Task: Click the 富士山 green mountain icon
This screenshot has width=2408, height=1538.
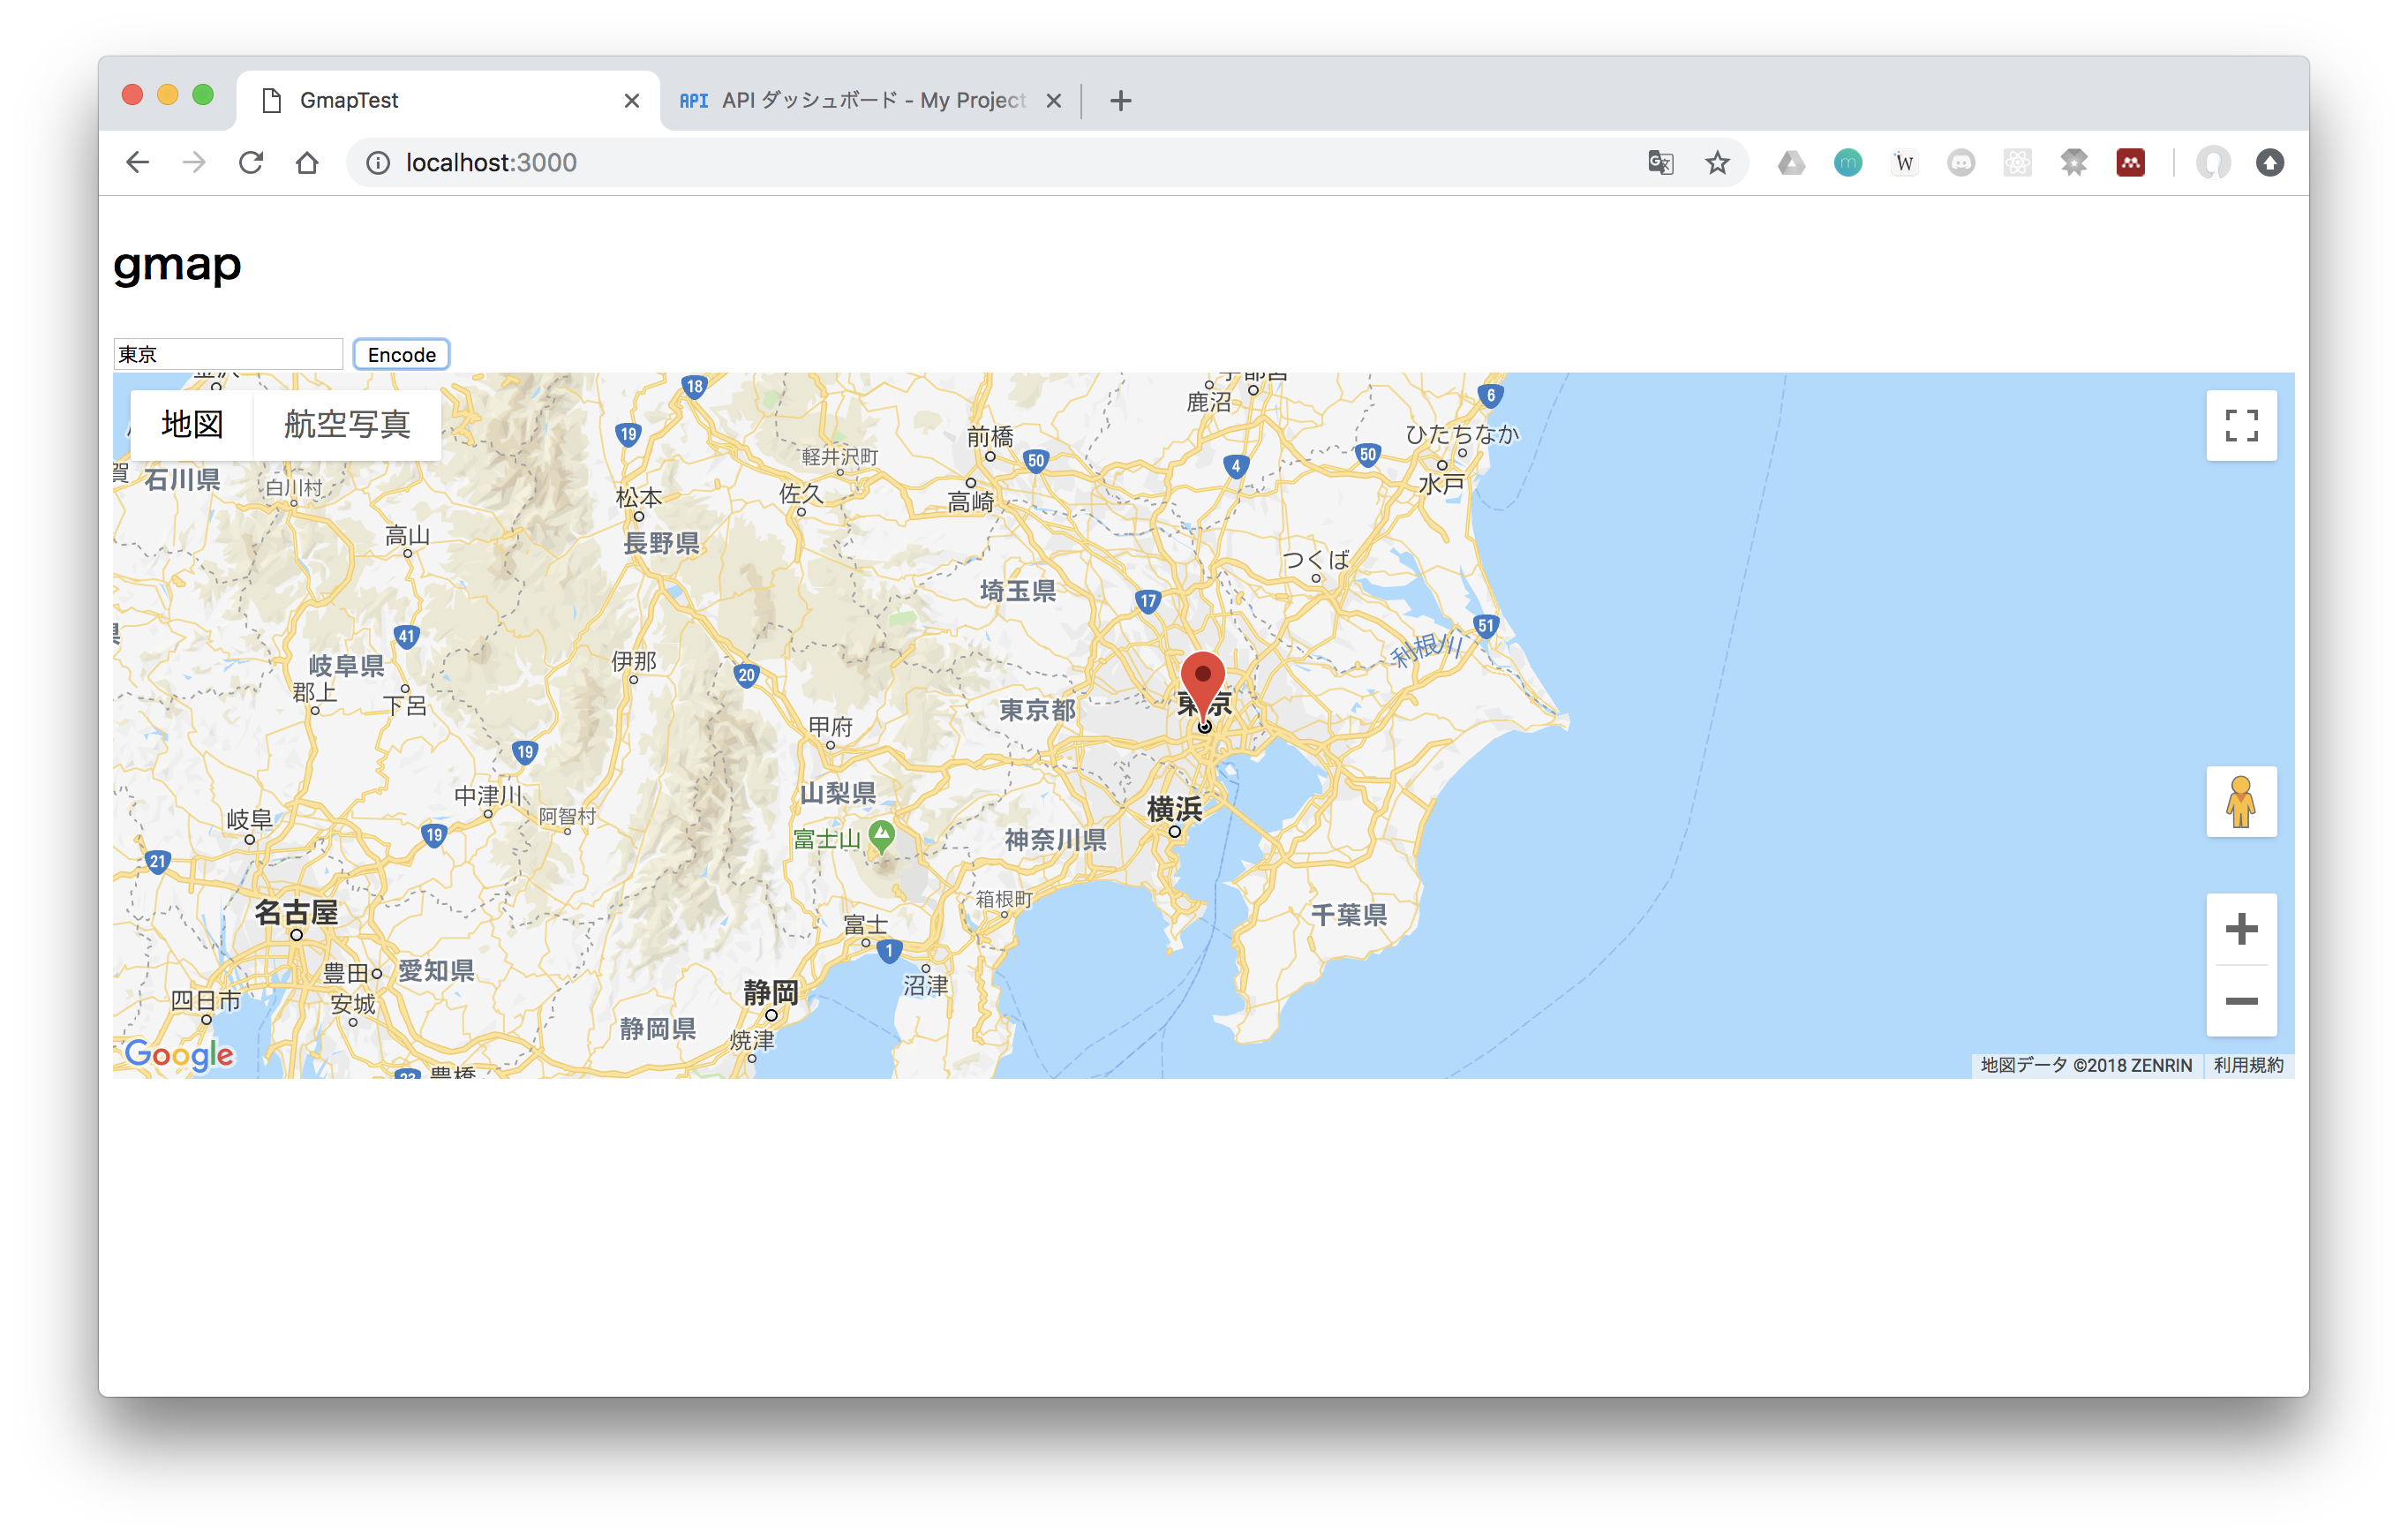Action: (x=881, y=836)
